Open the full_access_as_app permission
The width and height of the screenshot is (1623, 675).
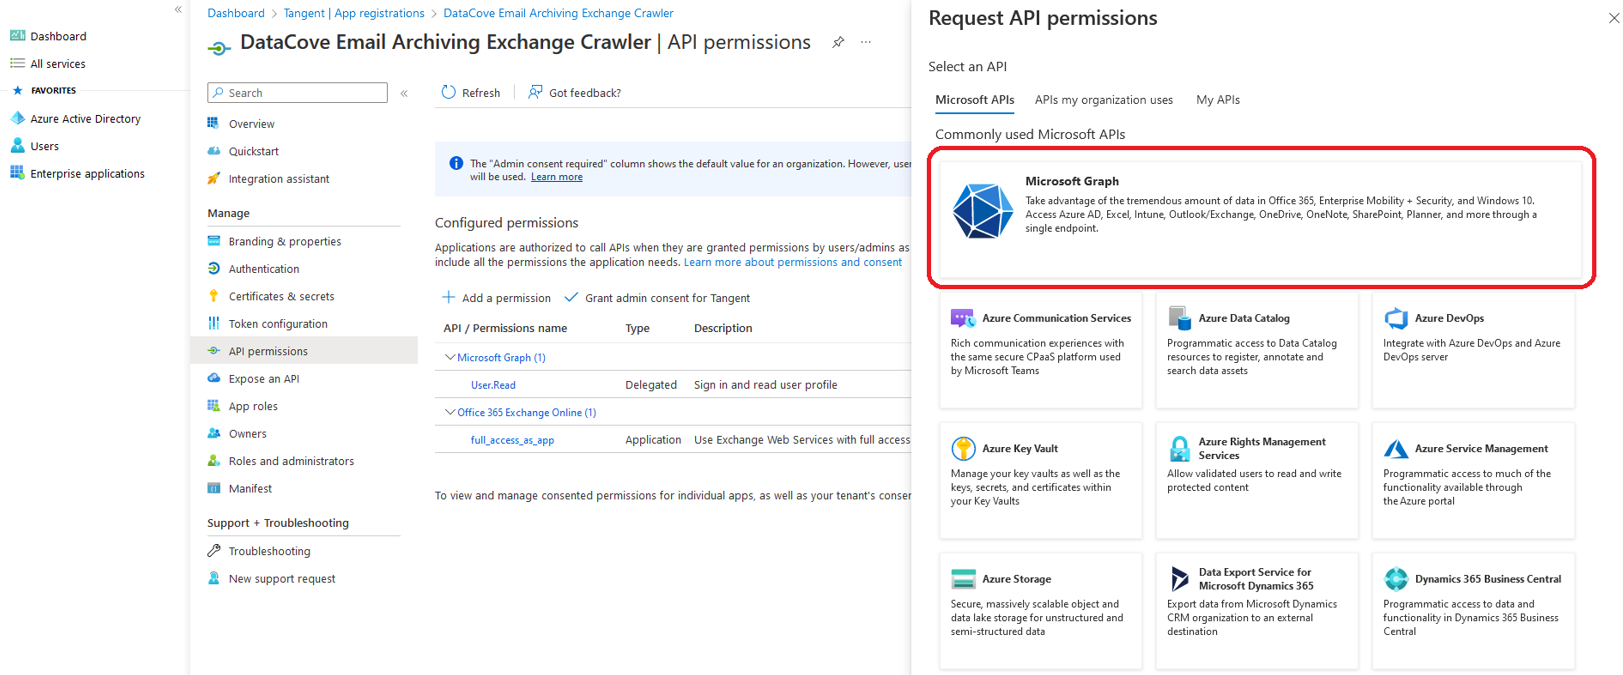(x=512, y=440)
